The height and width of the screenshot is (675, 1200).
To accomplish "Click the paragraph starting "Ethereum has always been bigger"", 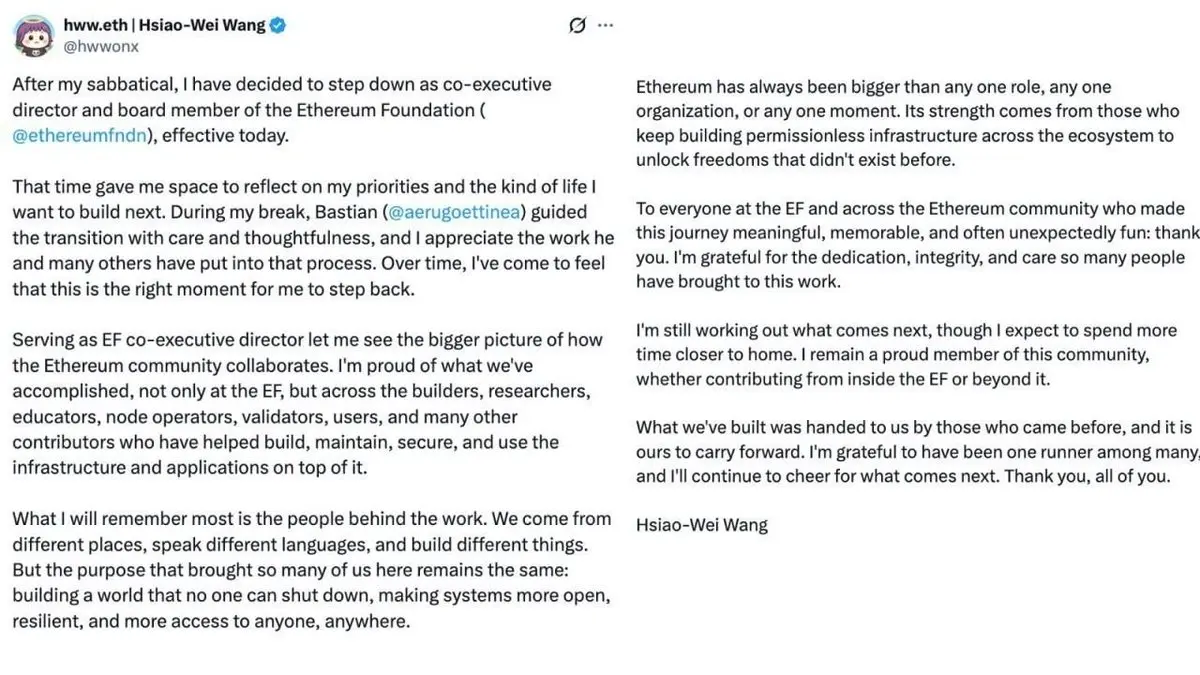I will tap(908, 123).
